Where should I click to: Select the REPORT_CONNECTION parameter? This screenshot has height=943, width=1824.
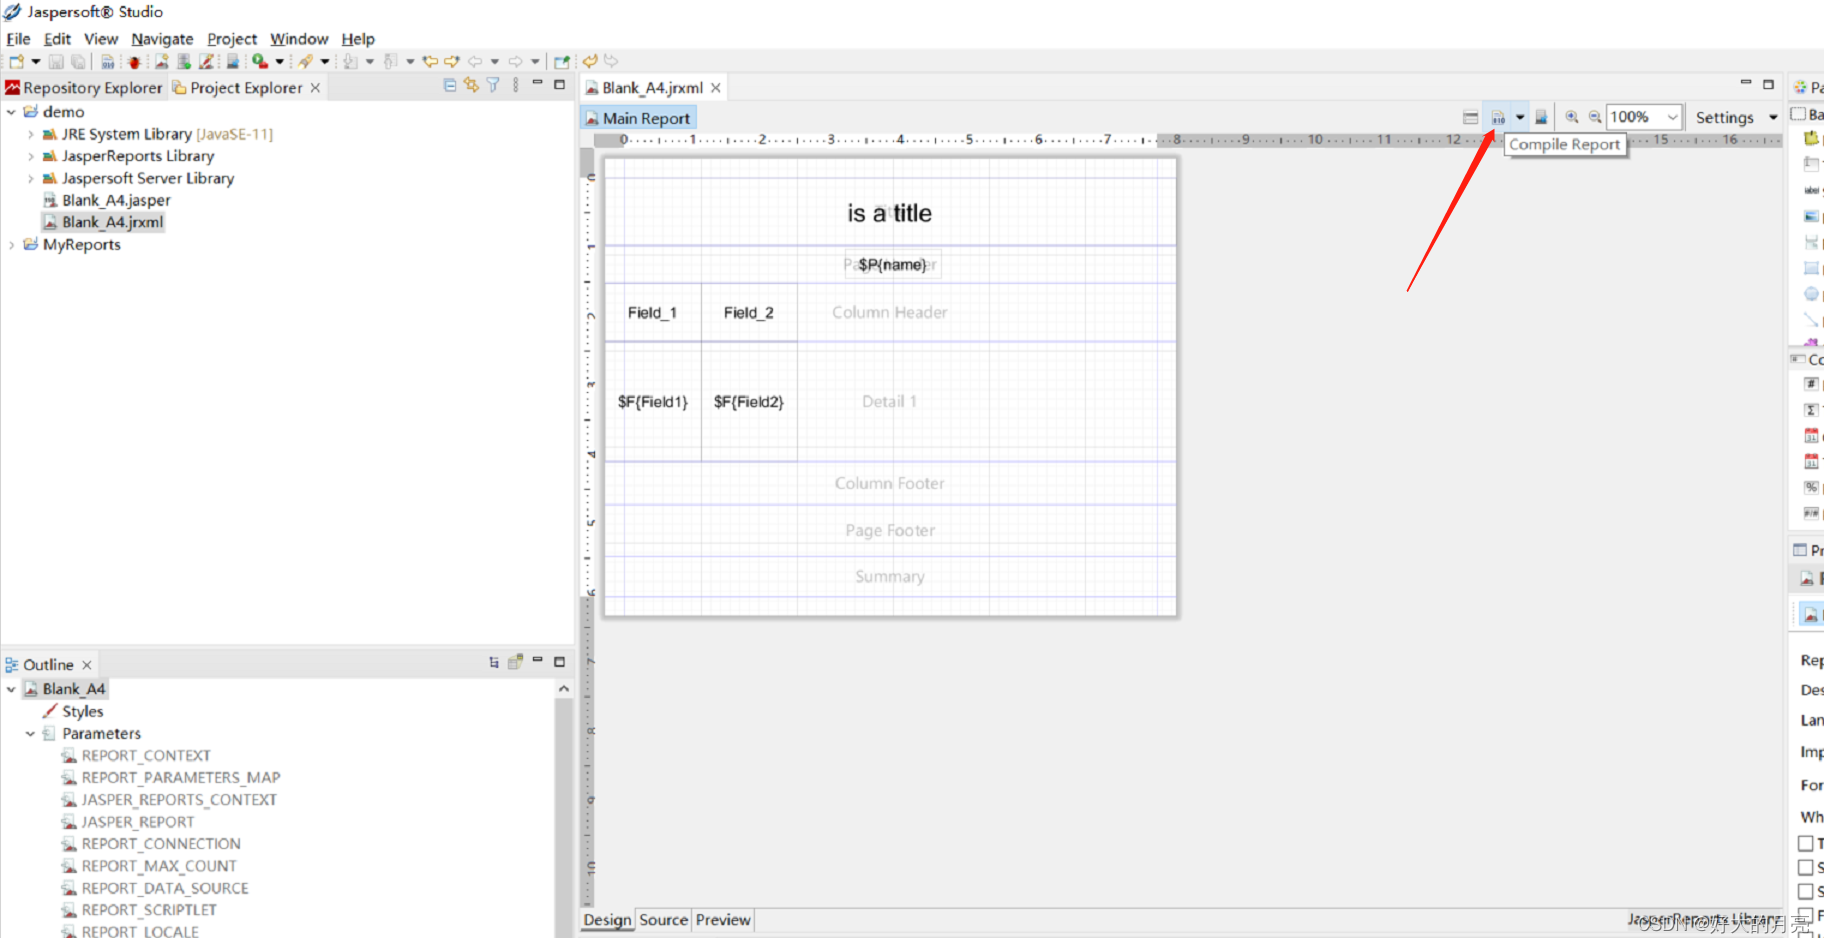(151, 843)
